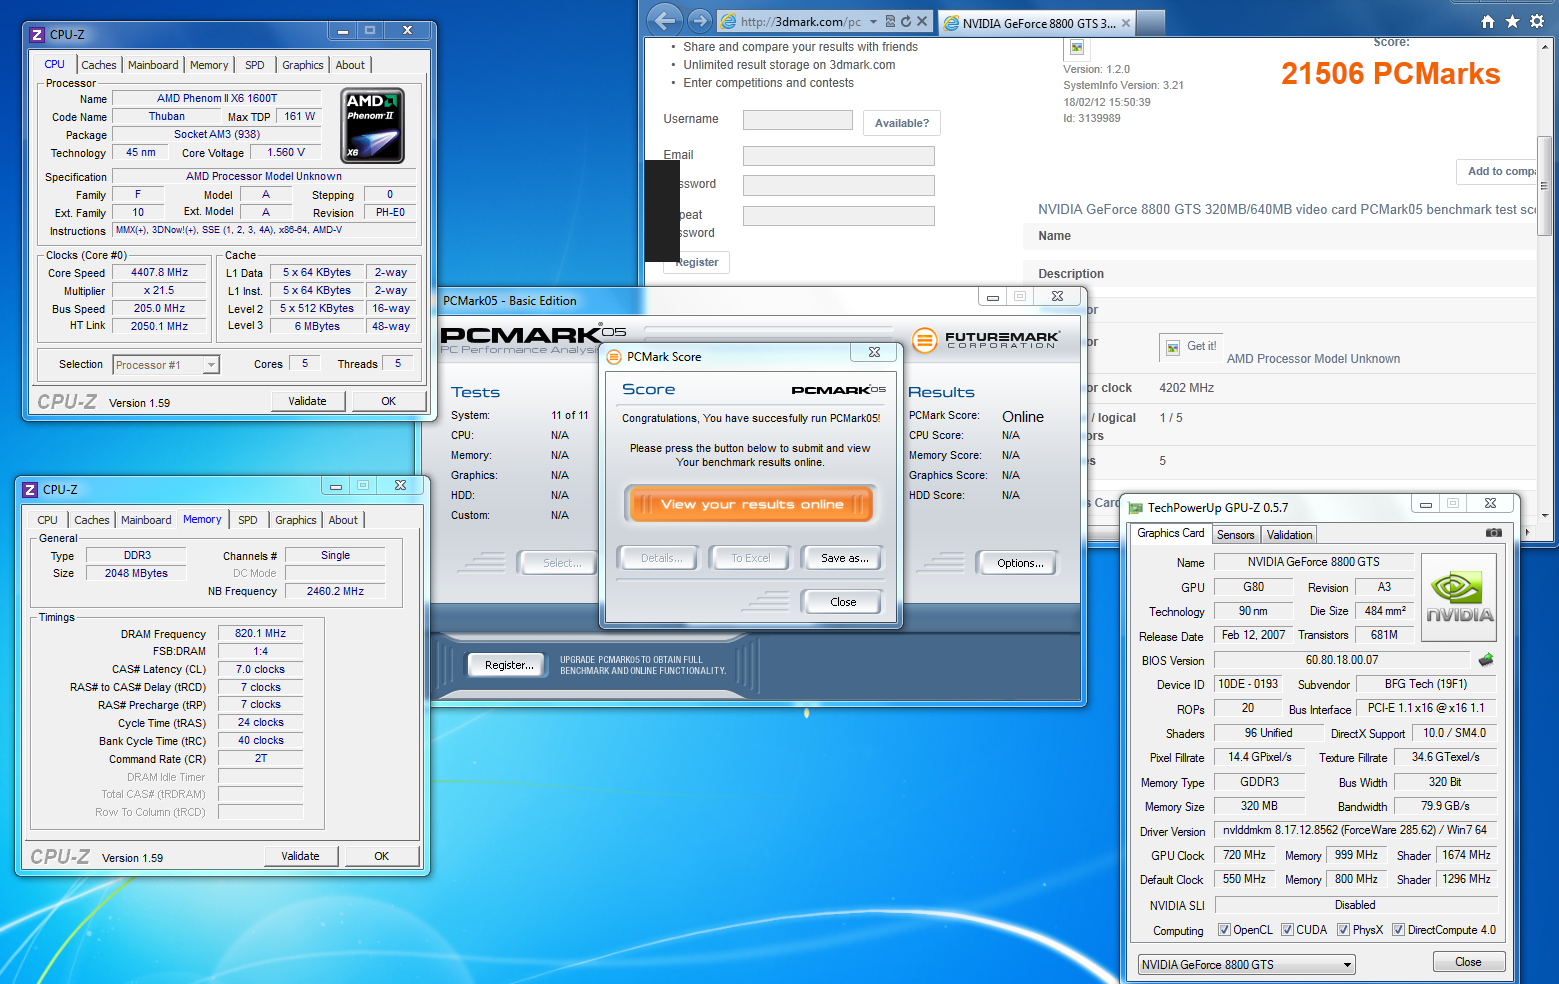Viewport: 1559px width, 984px height.
Task: Click Register... button in PCMark05 window
Action: (509, 665)
